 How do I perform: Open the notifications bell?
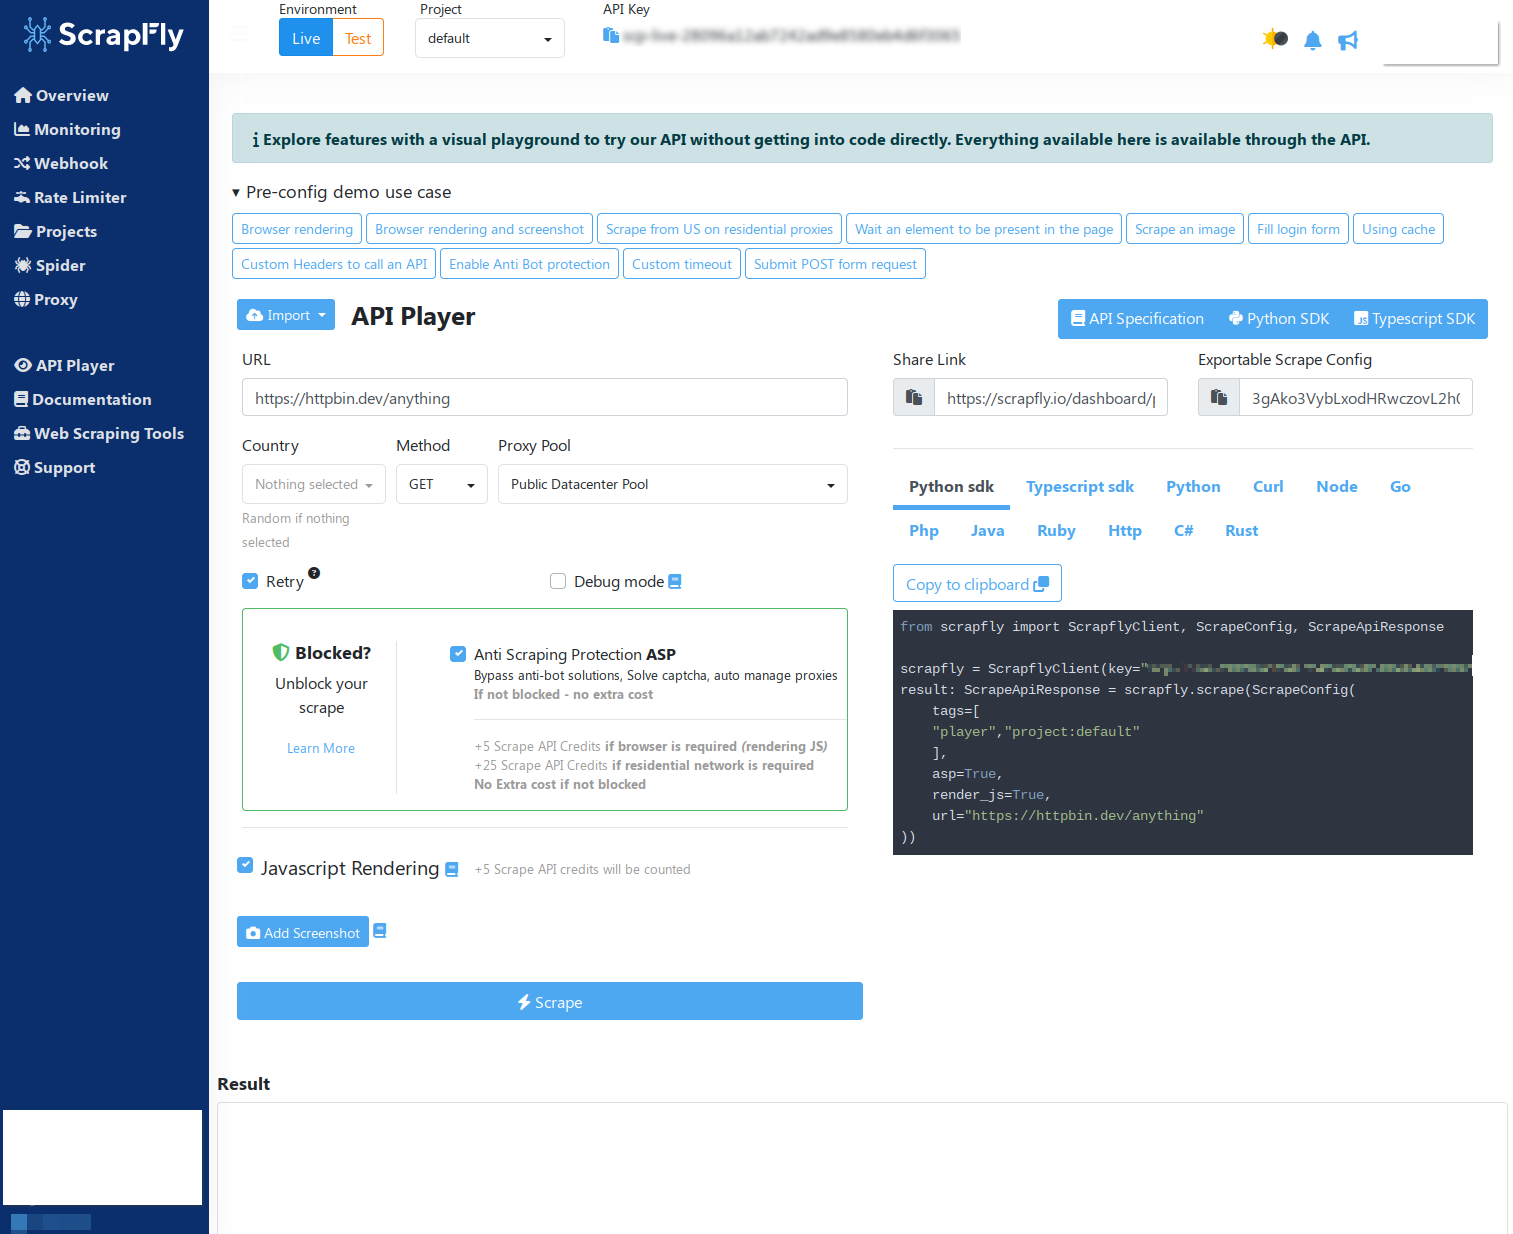click(1313, 40)
